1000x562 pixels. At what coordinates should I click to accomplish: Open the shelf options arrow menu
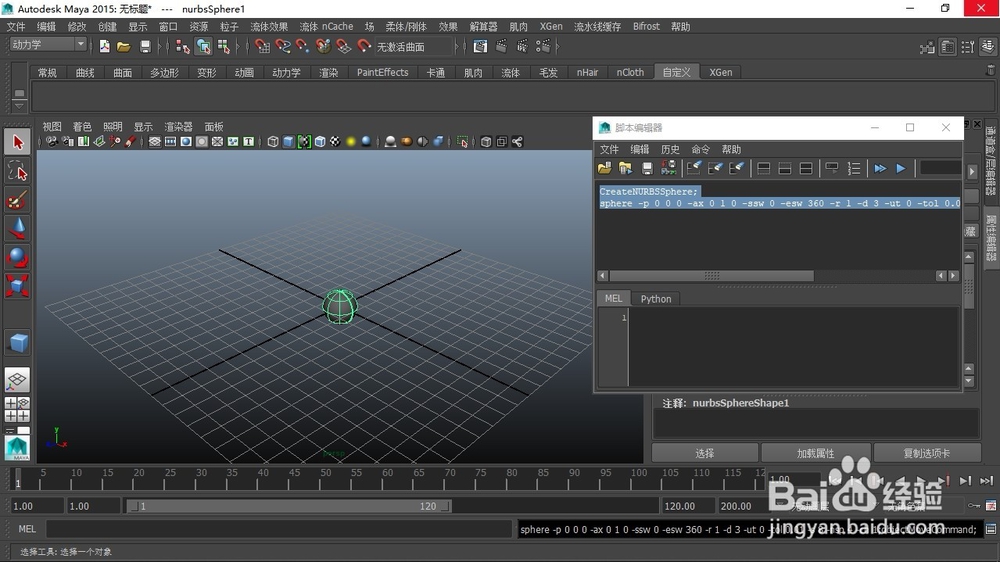pos(19,105)
